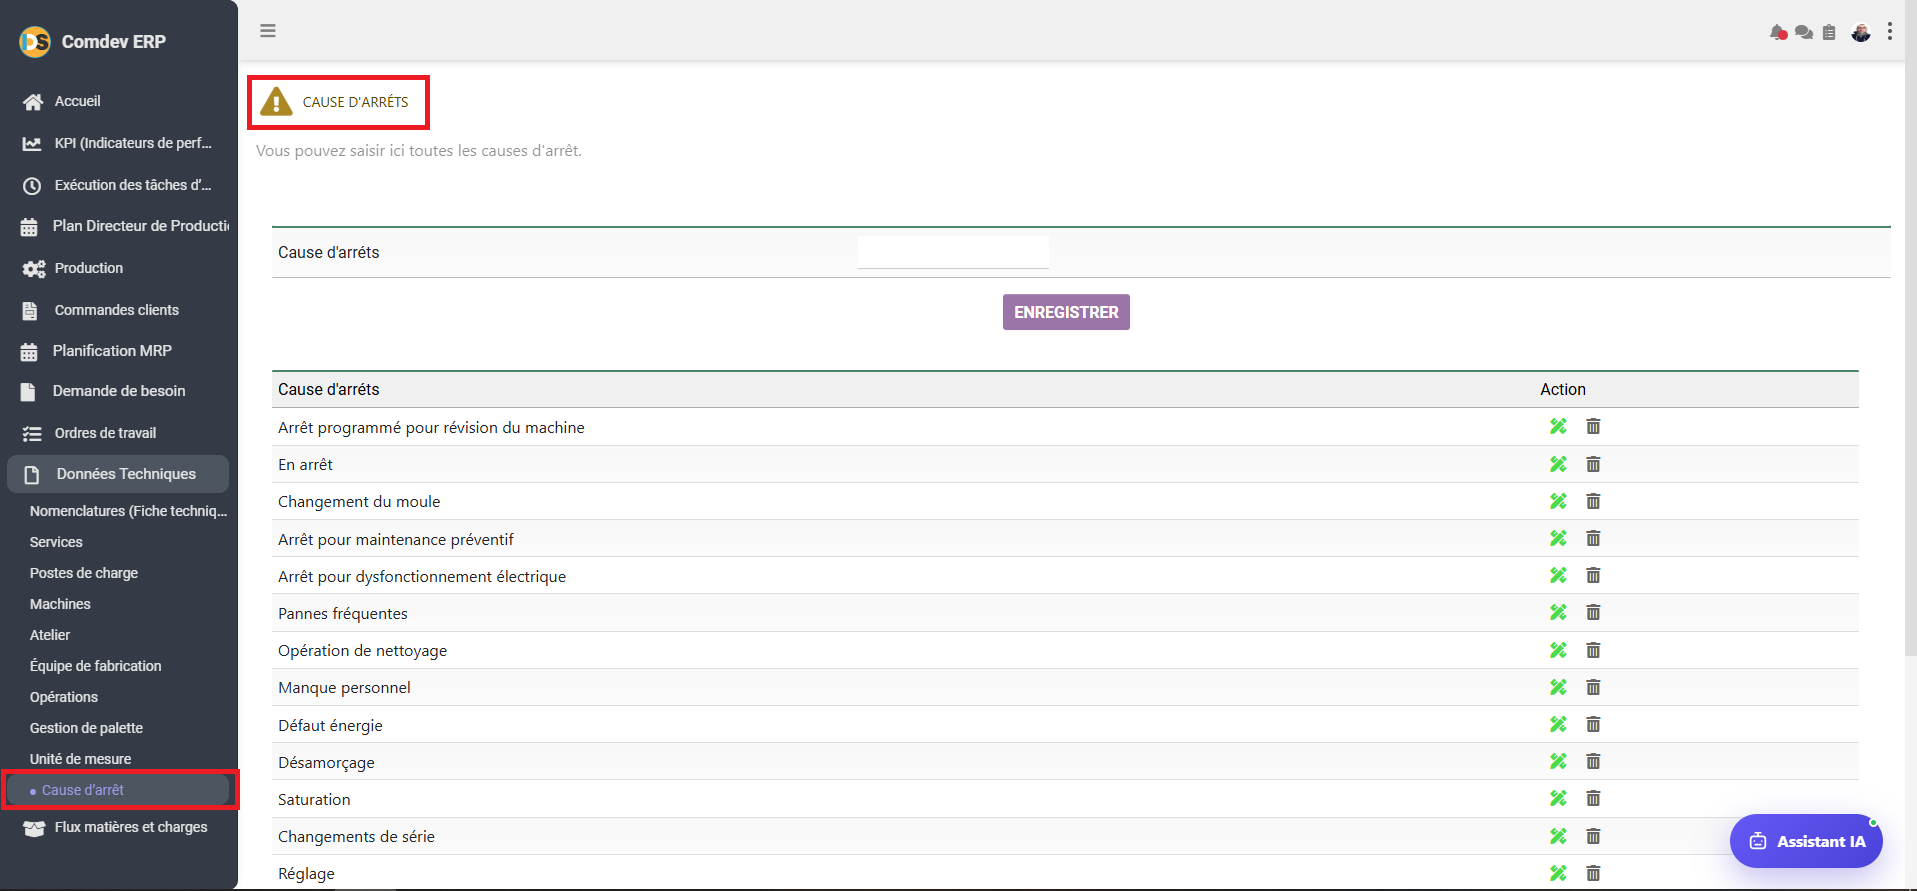Image resolution: width=1917 pixels, height=891 pixels.
Task: Collapse the Données Techniques section
Action: click(118, 474)
